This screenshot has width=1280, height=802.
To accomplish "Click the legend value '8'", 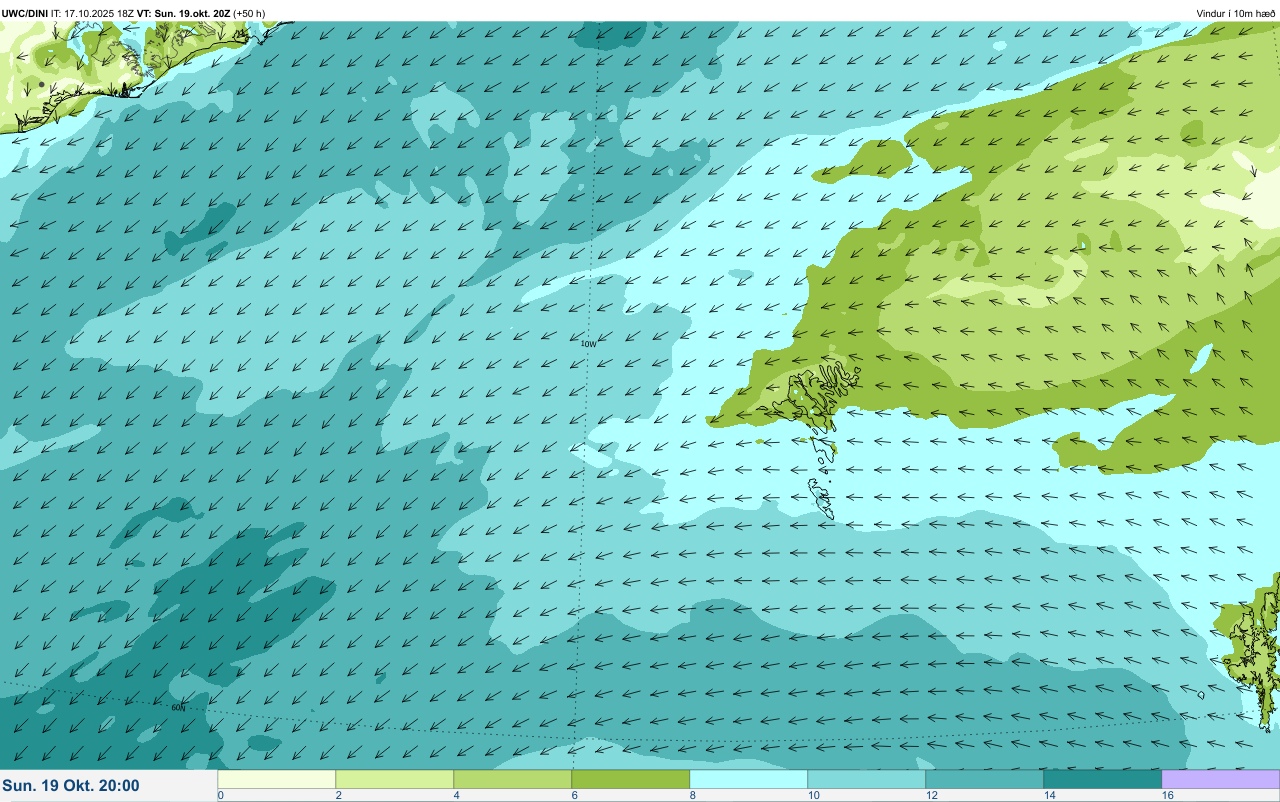I will [692, 795].
